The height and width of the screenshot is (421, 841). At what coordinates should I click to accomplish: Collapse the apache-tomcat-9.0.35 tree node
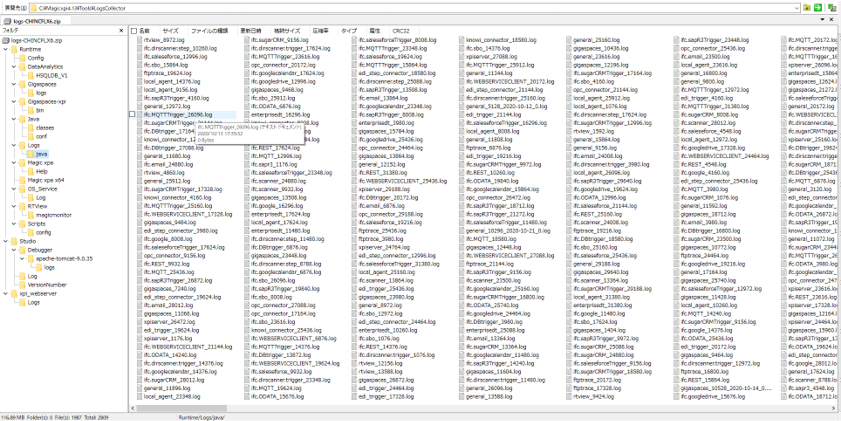22,258
